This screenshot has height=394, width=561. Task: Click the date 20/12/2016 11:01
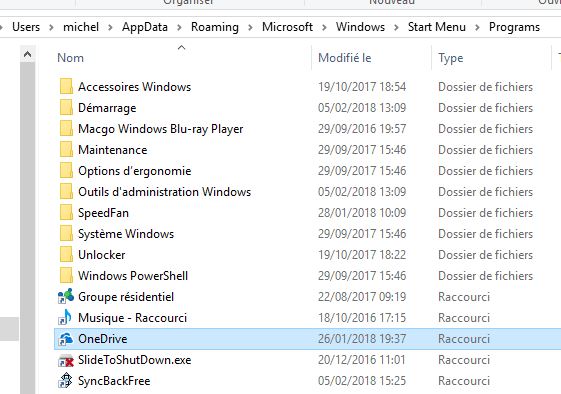[362, 360]
